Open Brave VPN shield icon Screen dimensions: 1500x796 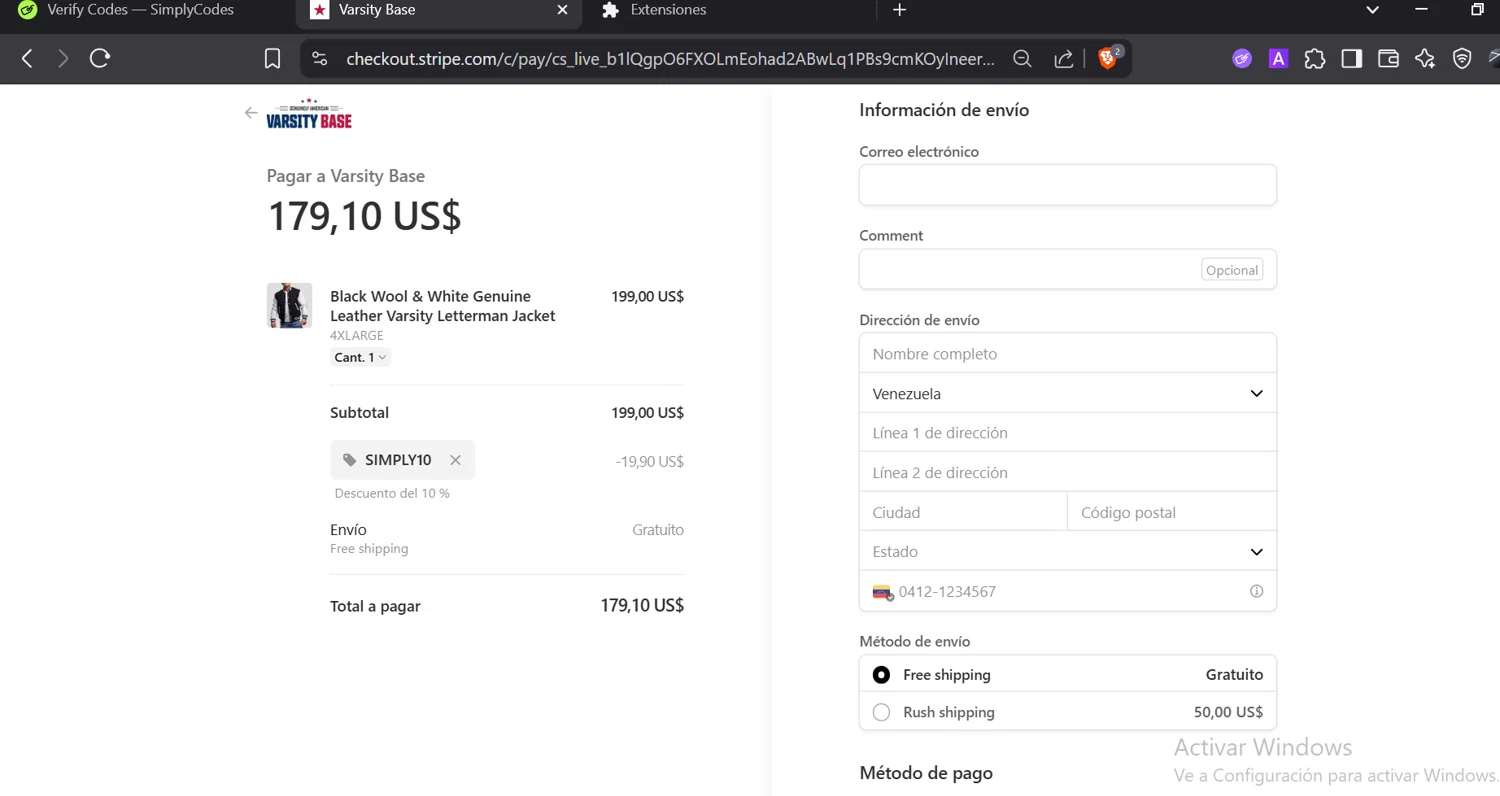[x=1462, y=59]
